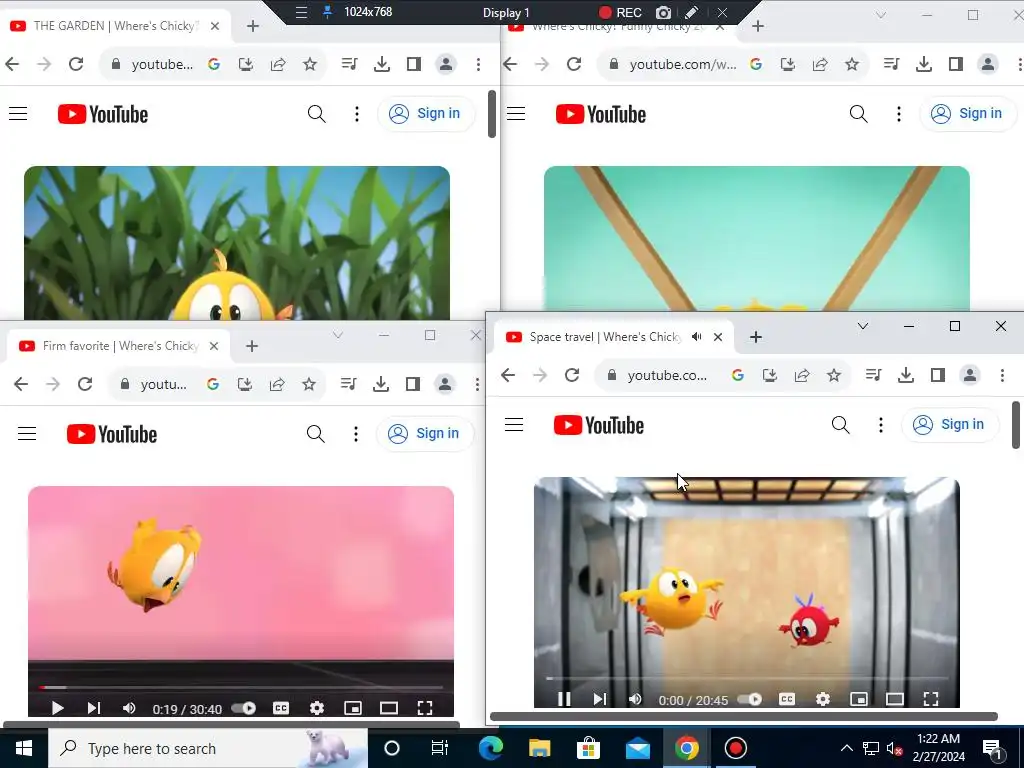1024x768 pixels.
Task: Search YouTube in Space travel window
Action: pyautogui.click(x=840, y=425)
